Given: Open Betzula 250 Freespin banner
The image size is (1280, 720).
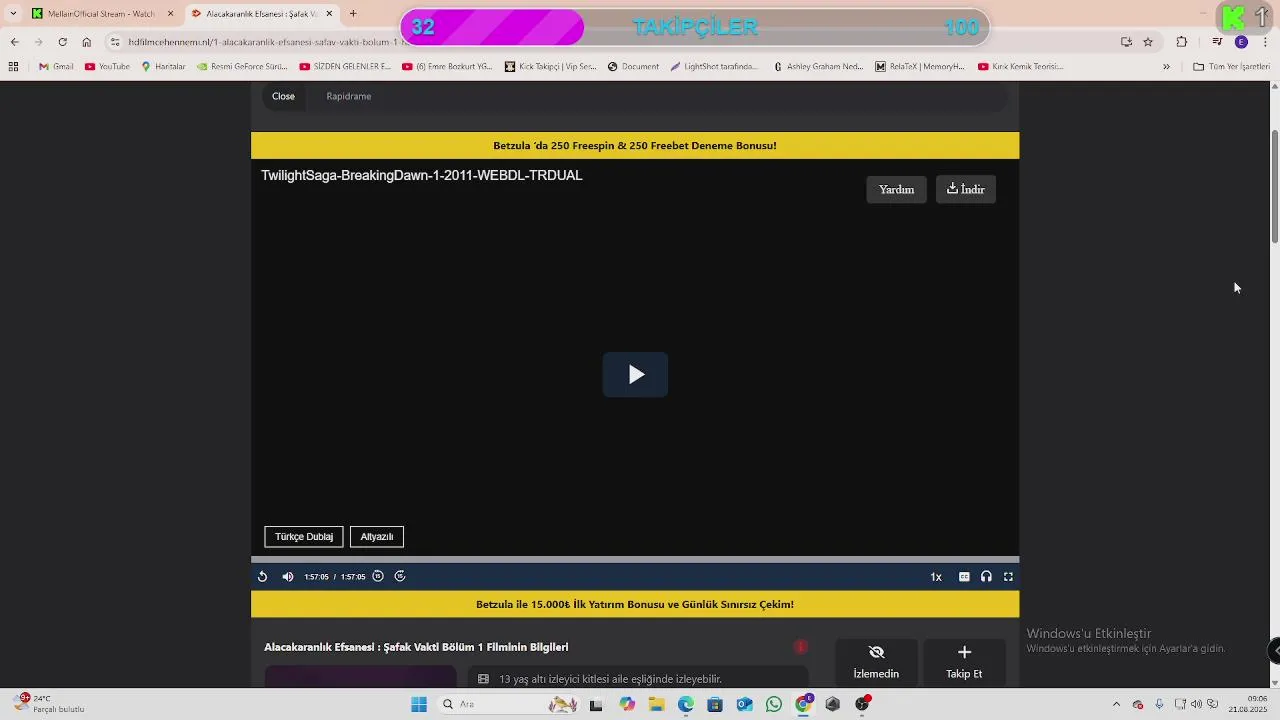Looking at the screenshot, I should (x=635, y=146).
